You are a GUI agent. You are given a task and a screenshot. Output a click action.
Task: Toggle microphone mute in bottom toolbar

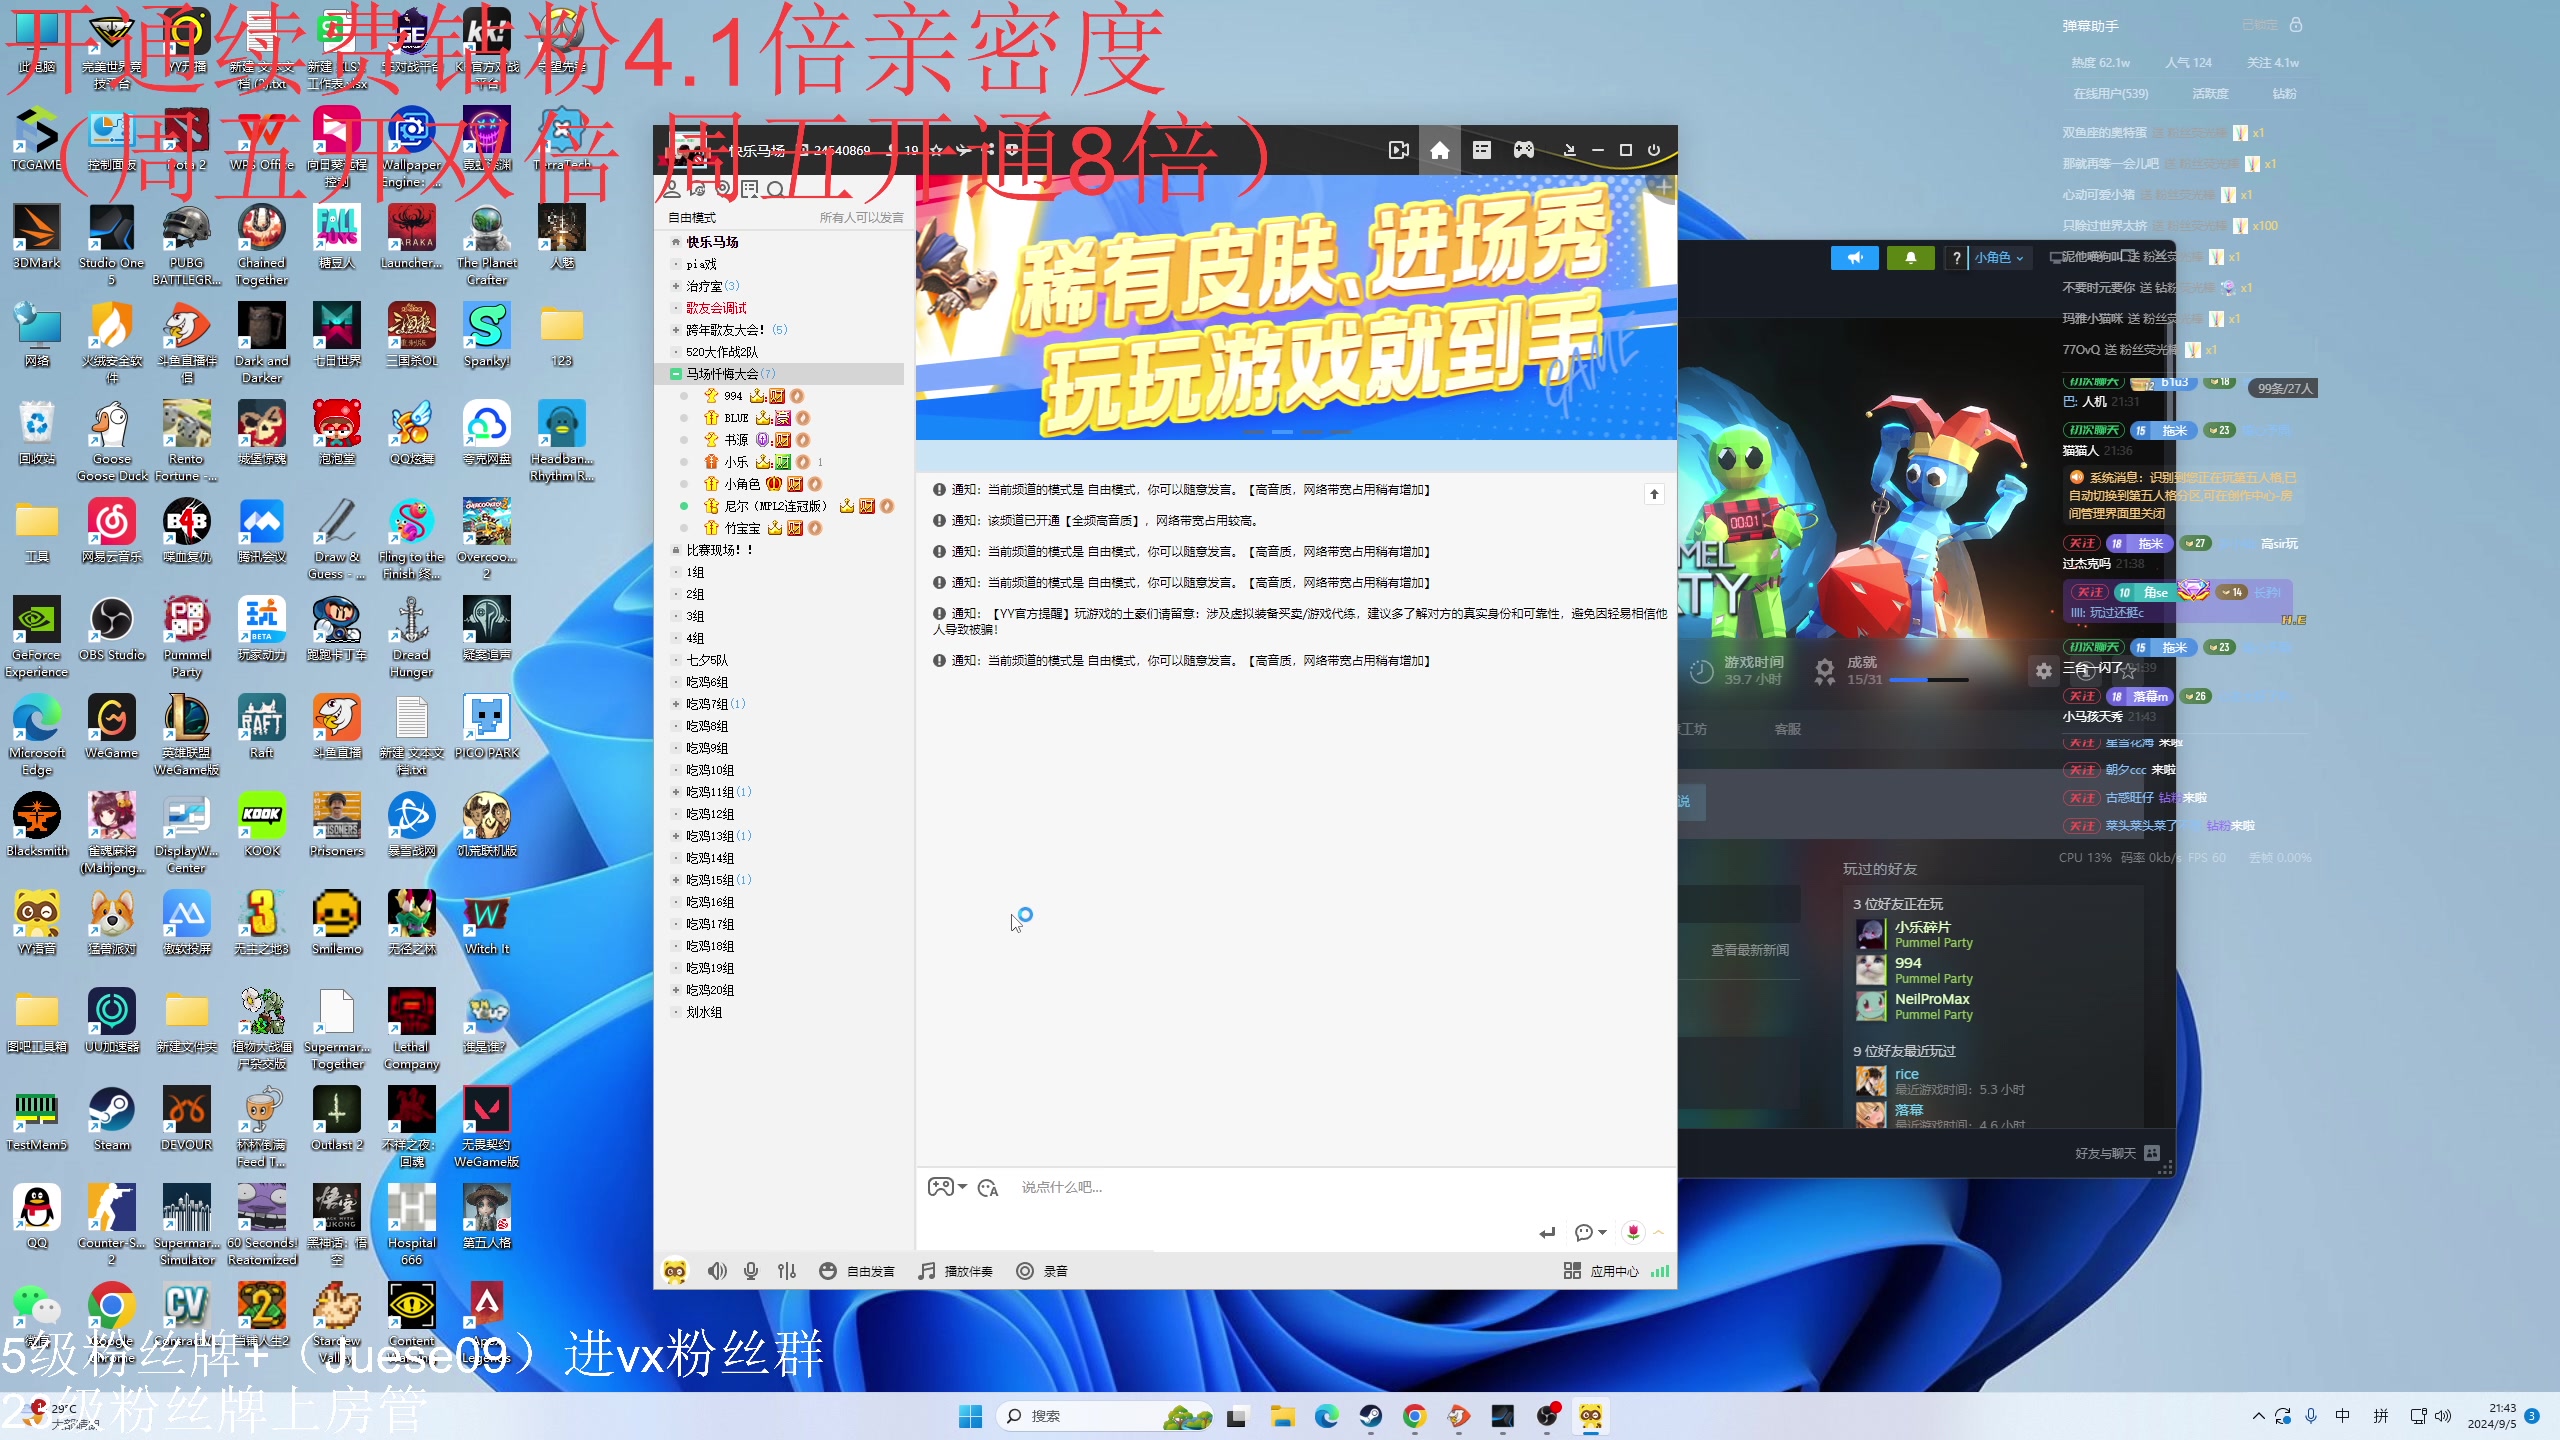point(751,1269)
